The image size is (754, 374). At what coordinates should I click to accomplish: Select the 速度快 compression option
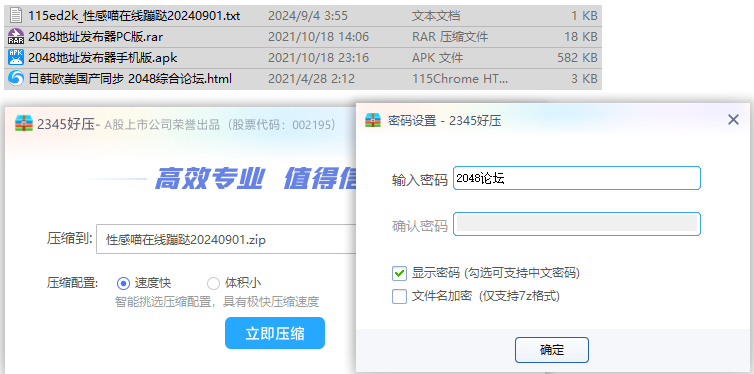pyautogui.click(x=124, y=284)
